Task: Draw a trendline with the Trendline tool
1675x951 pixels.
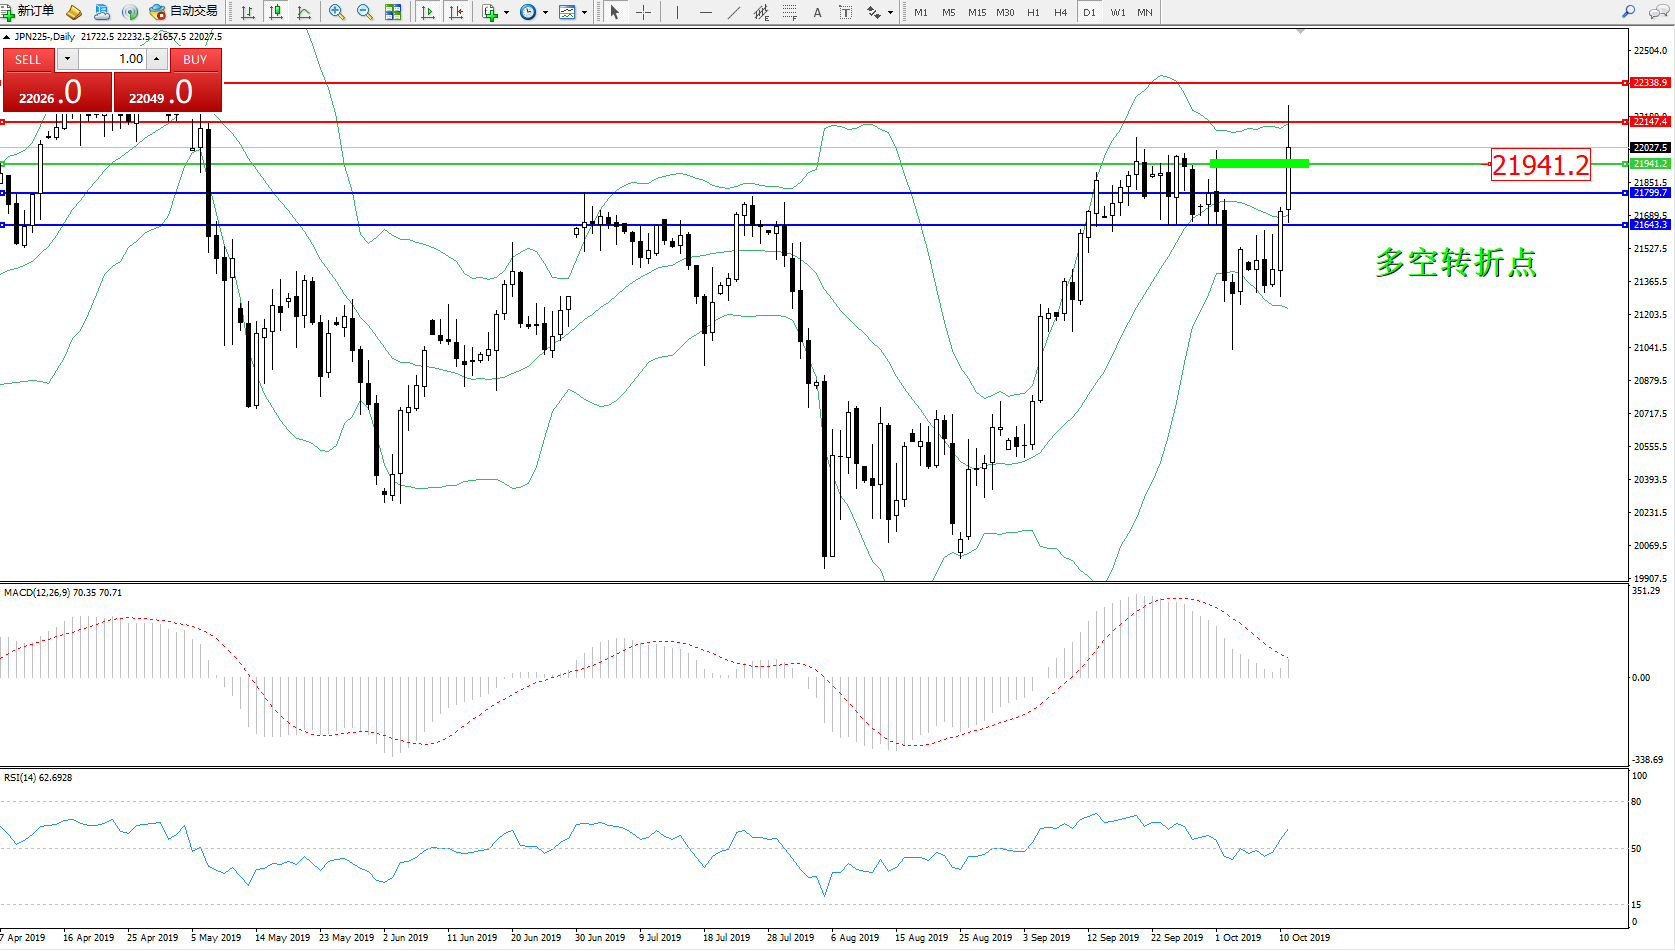Action: click(x=734, y=12)
